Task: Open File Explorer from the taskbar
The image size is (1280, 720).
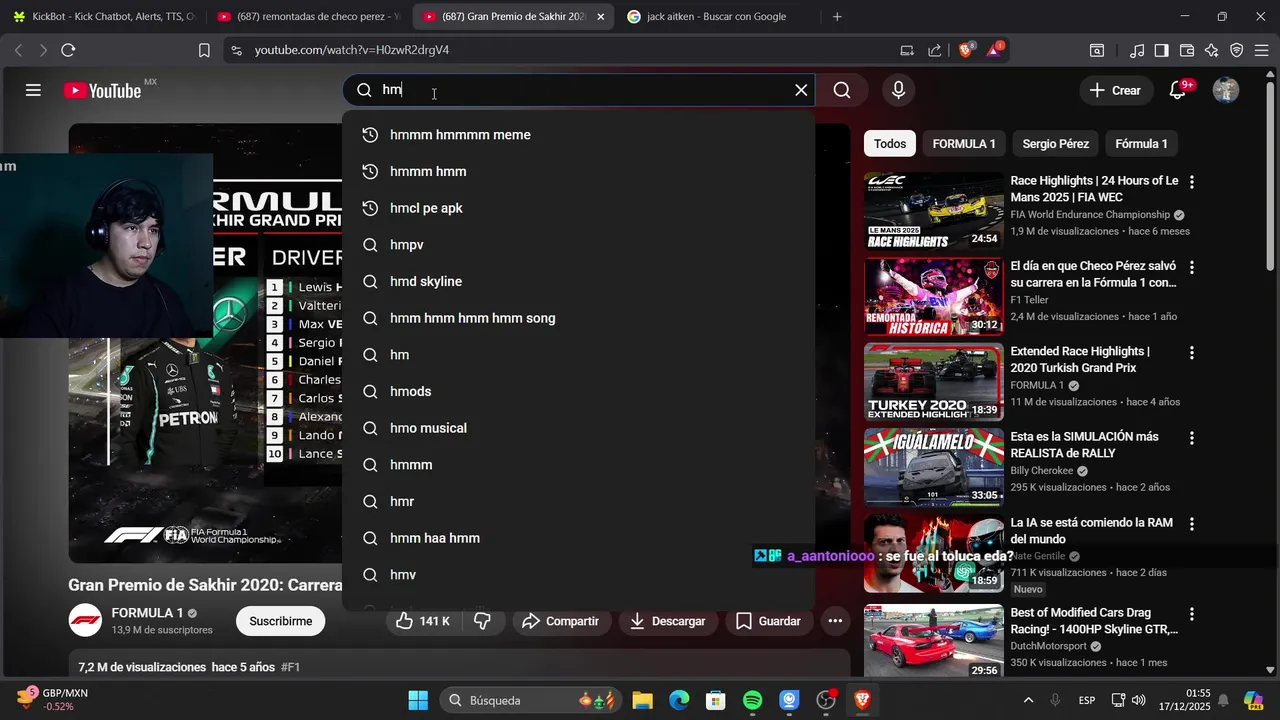Action: [642, 700]
